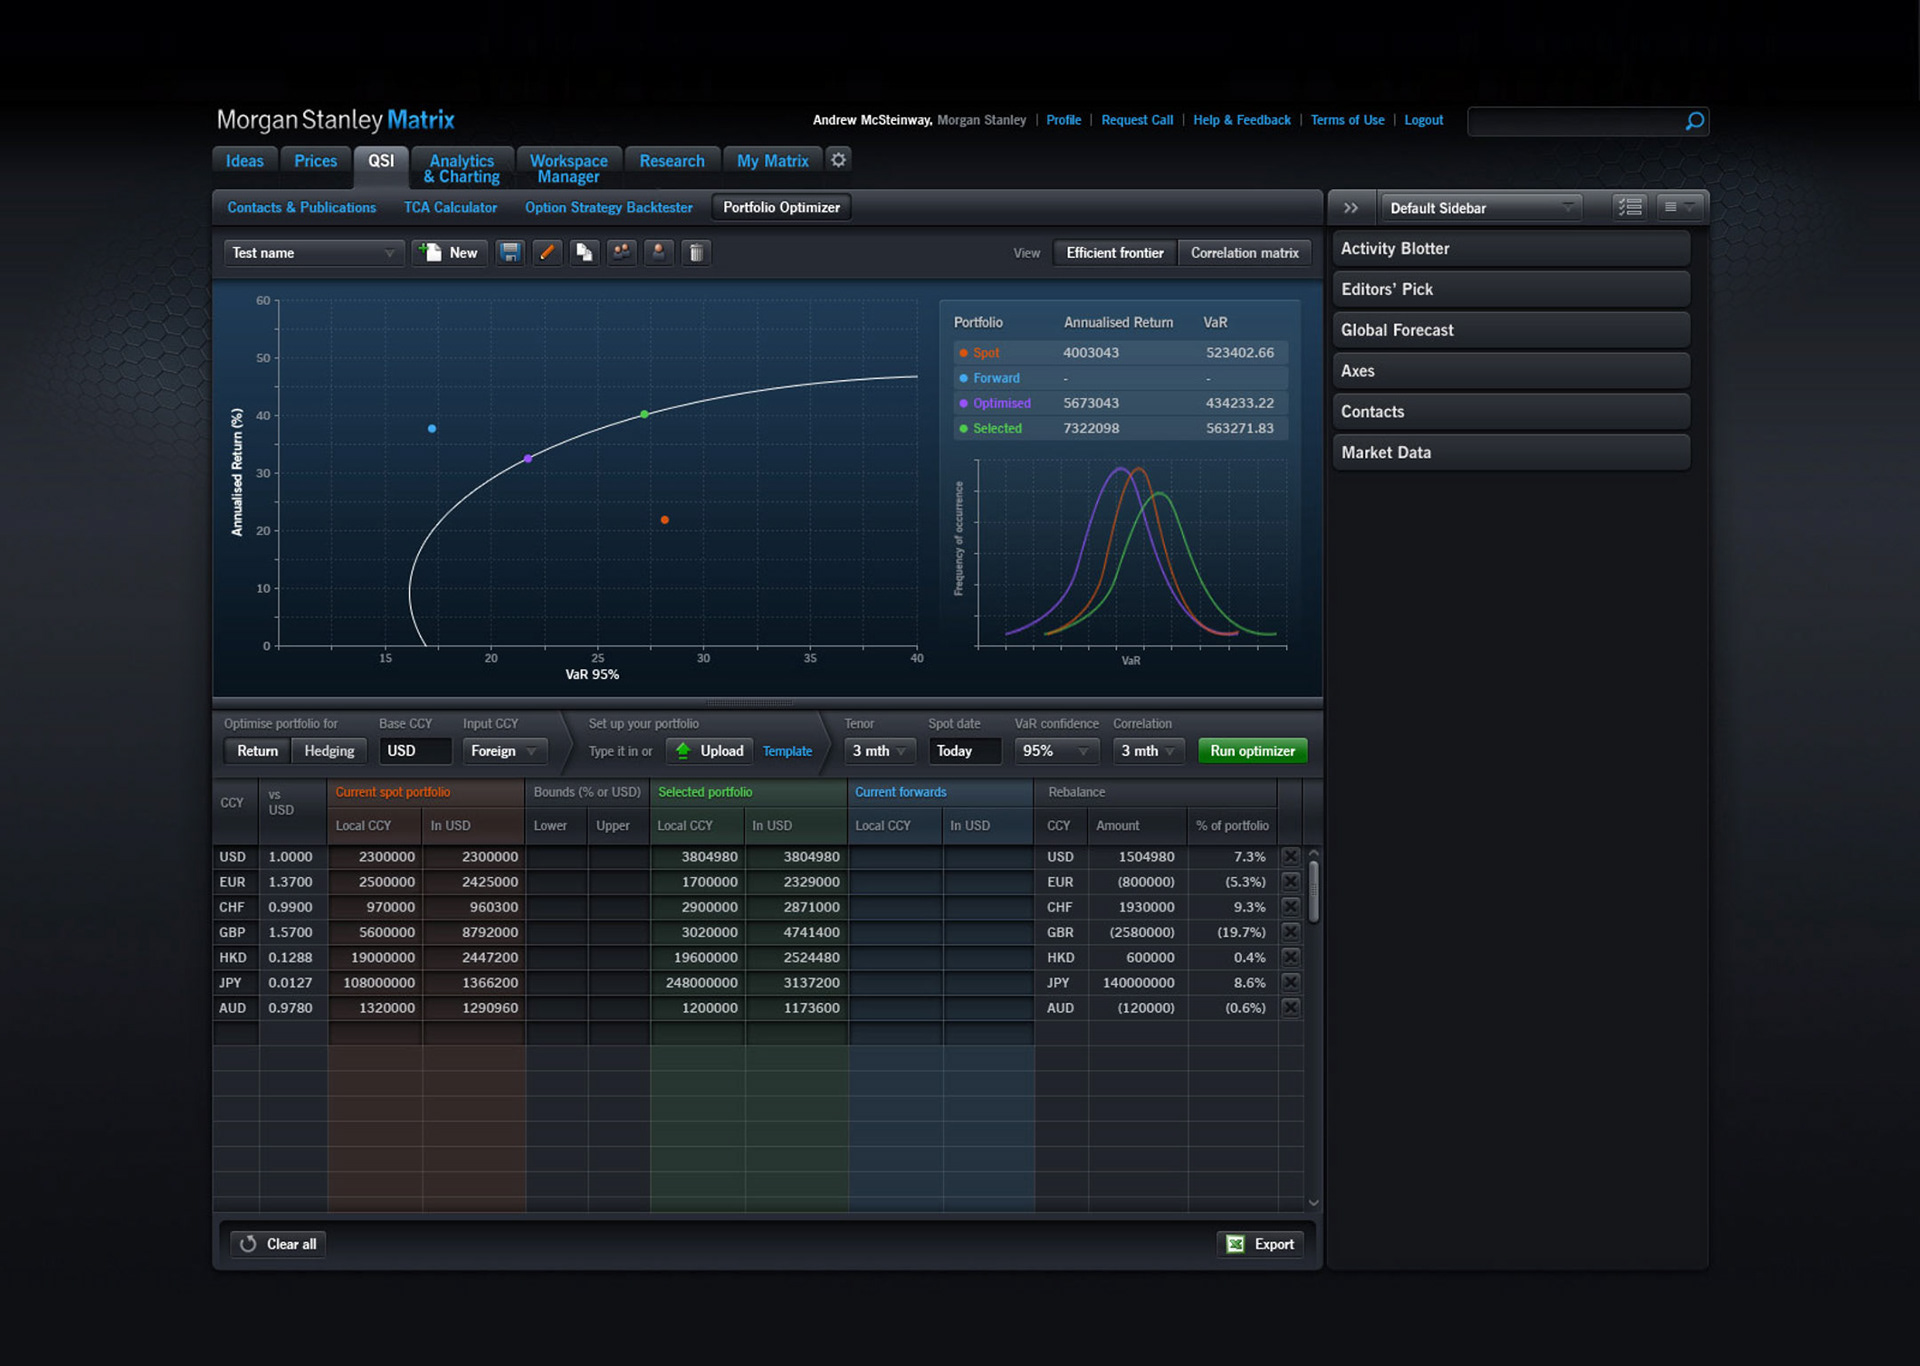Open the Ideas tab
The image size is (1920, 1366).
pyautogui.click(x=245, y=161)
